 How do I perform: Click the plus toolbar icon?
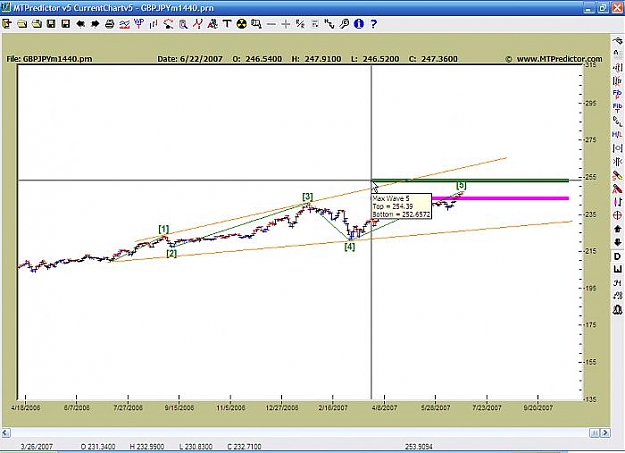tap(285, 24)
